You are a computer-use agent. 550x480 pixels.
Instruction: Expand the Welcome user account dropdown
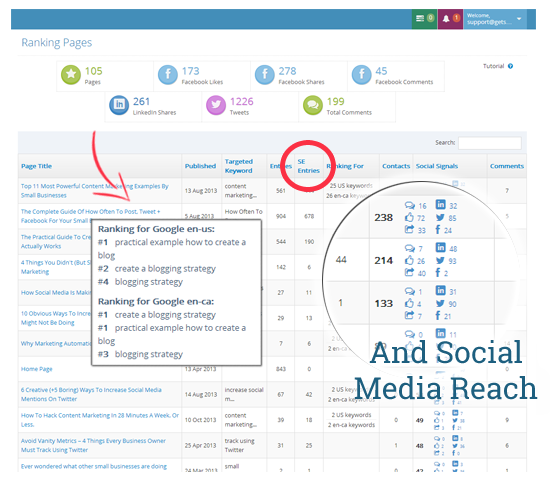(x=495, y=19)
